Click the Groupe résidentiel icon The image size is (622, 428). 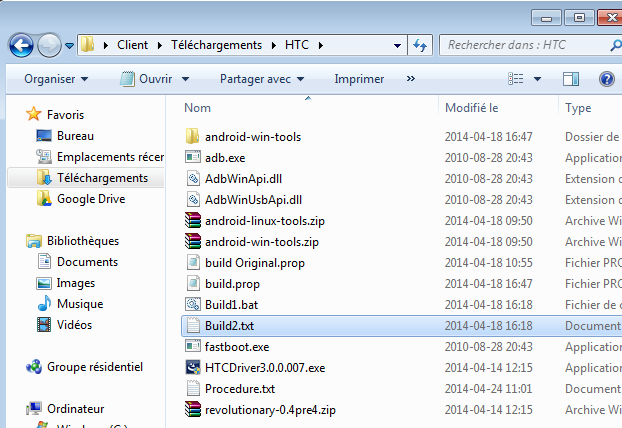click(34, 367)
